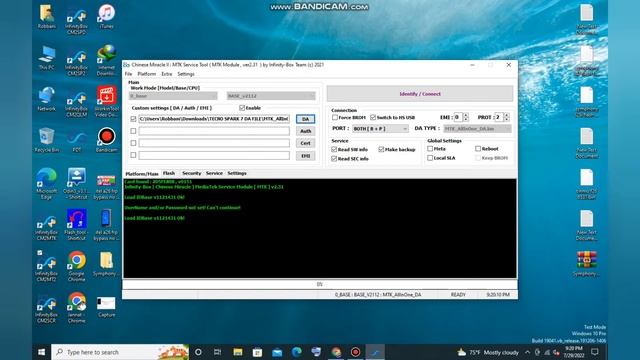Open the PORT dropdown showing BOTH
The width and height of the screenshot is (640, 360).
pos(380,129)
